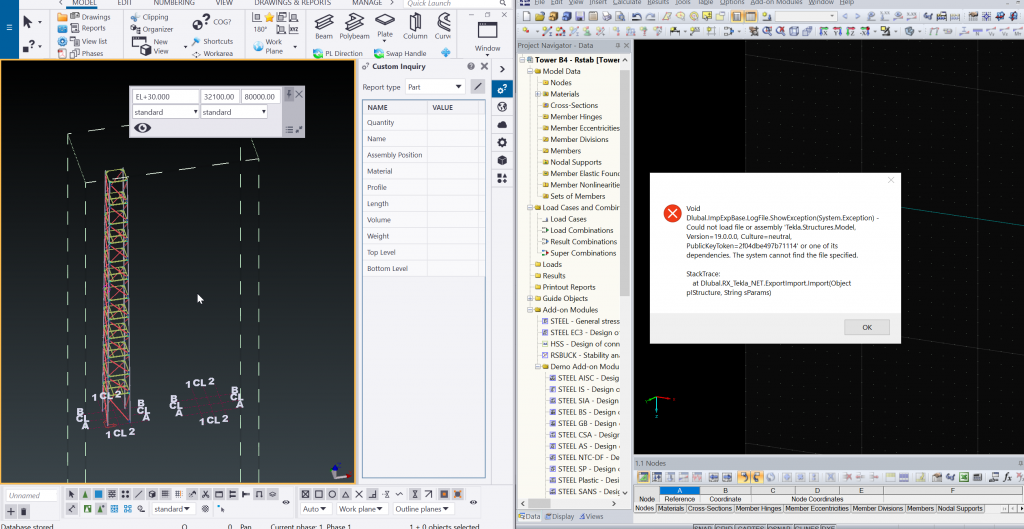Switch to the Display tab in Project Navigator
This screenshot has height=529, width=1024.
point(561,516)
